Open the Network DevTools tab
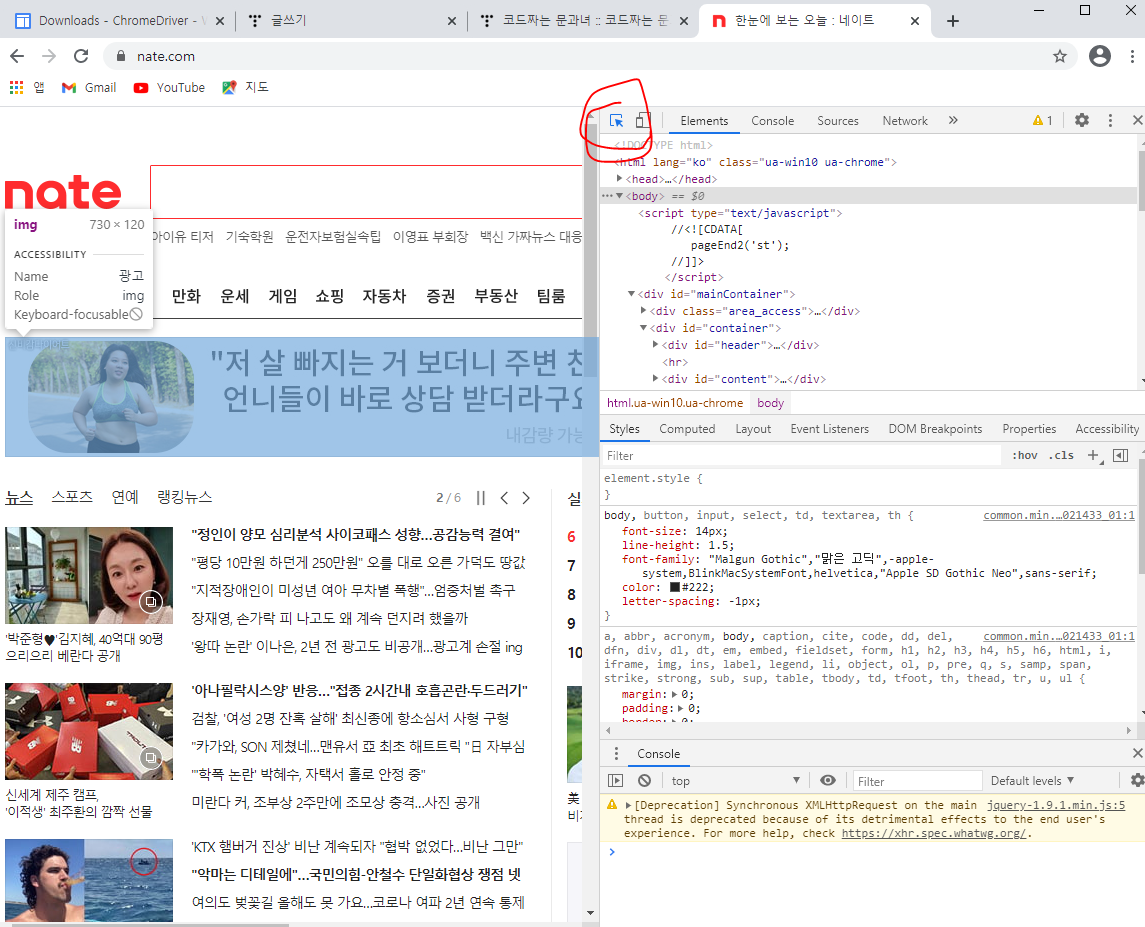 (x=905, y=121)
